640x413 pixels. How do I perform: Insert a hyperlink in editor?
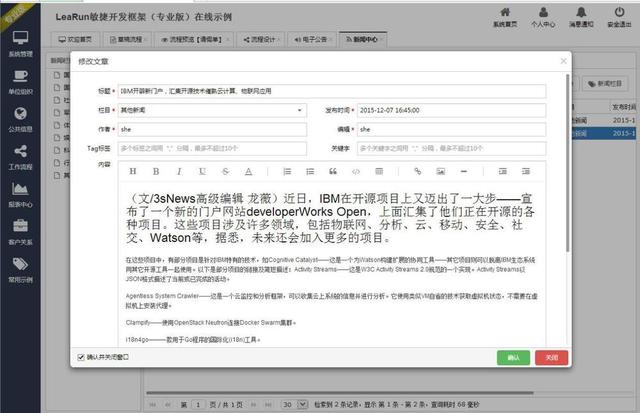(x=418, y=171)
